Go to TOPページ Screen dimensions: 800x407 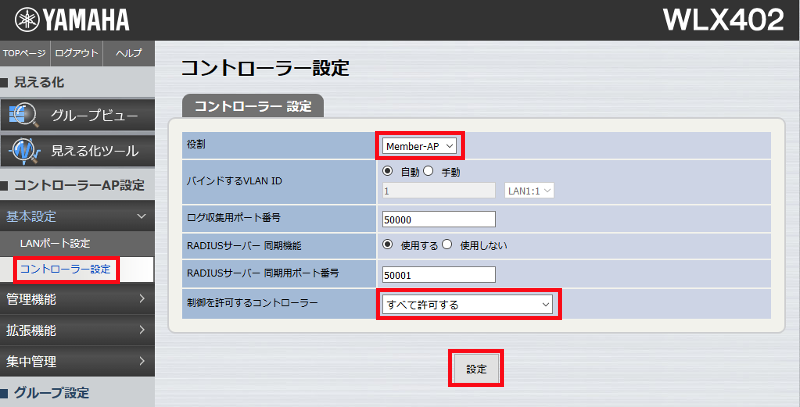[24, 53]
